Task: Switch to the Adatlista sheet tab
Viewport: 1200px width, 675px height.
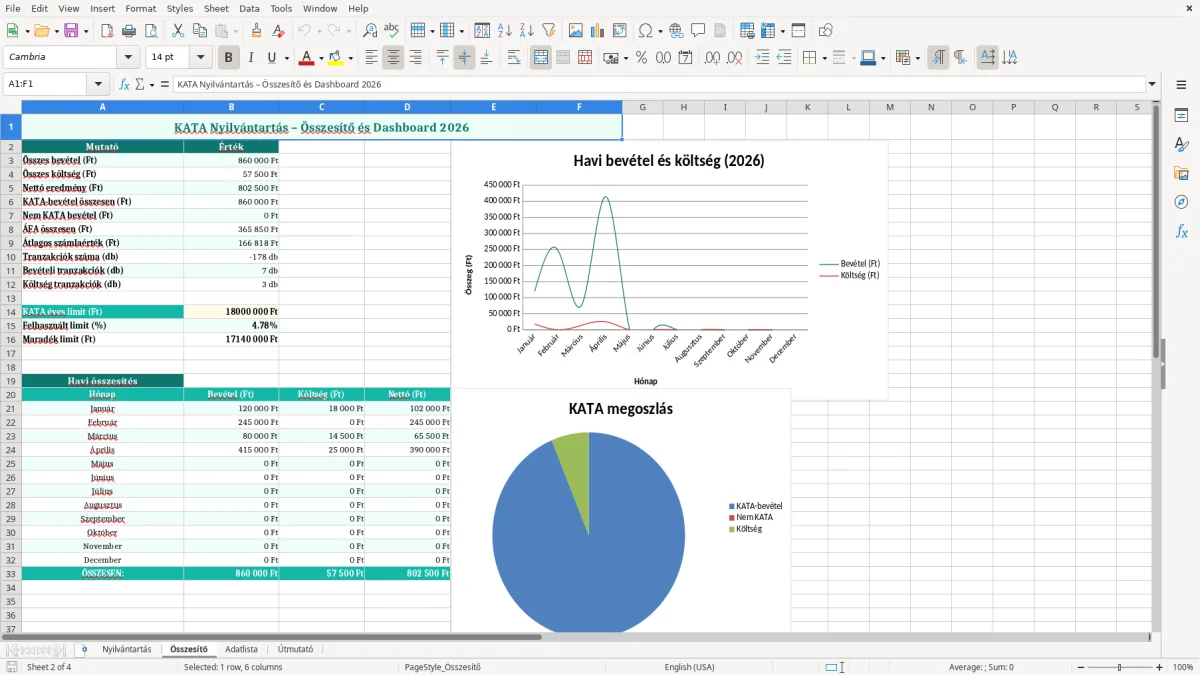Action: [241, 649]
